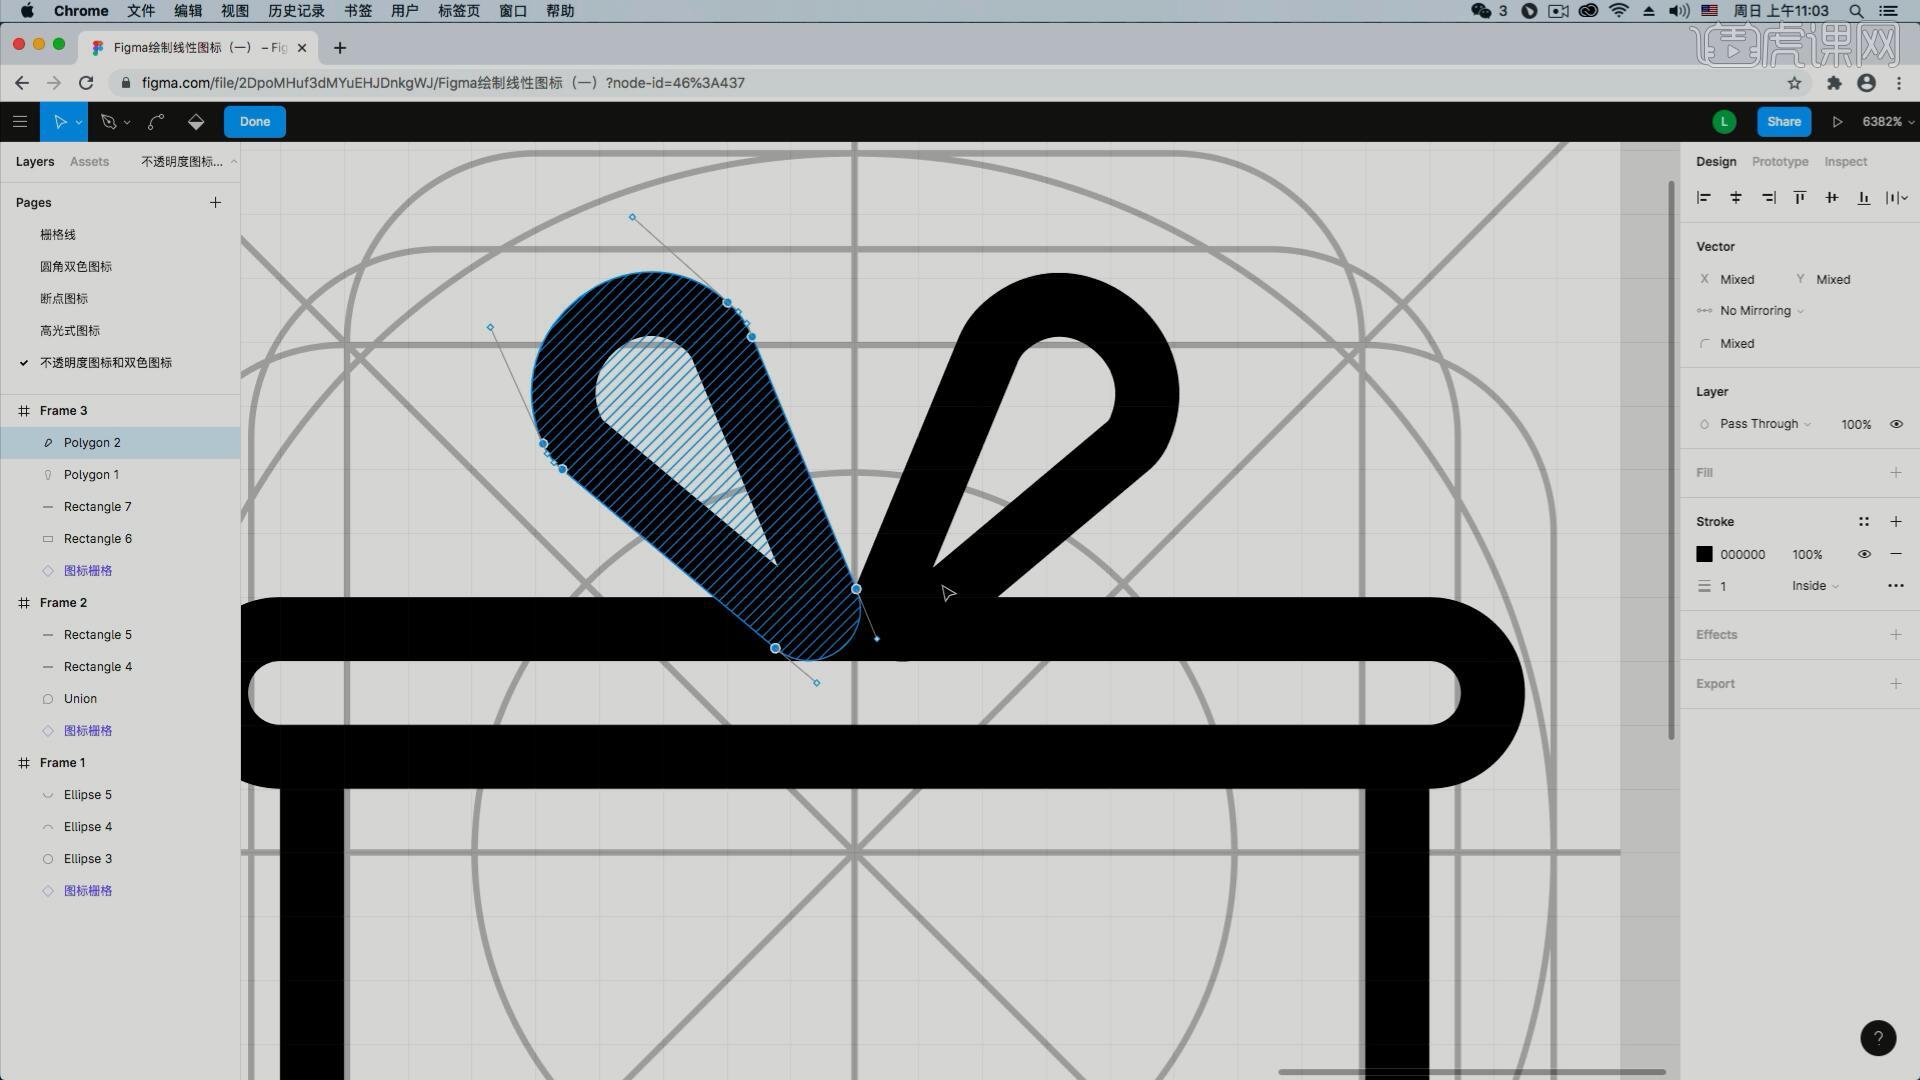1920x1080 pixels.
Task: Click the Align bottom icon
Action: click(1864, 198)
